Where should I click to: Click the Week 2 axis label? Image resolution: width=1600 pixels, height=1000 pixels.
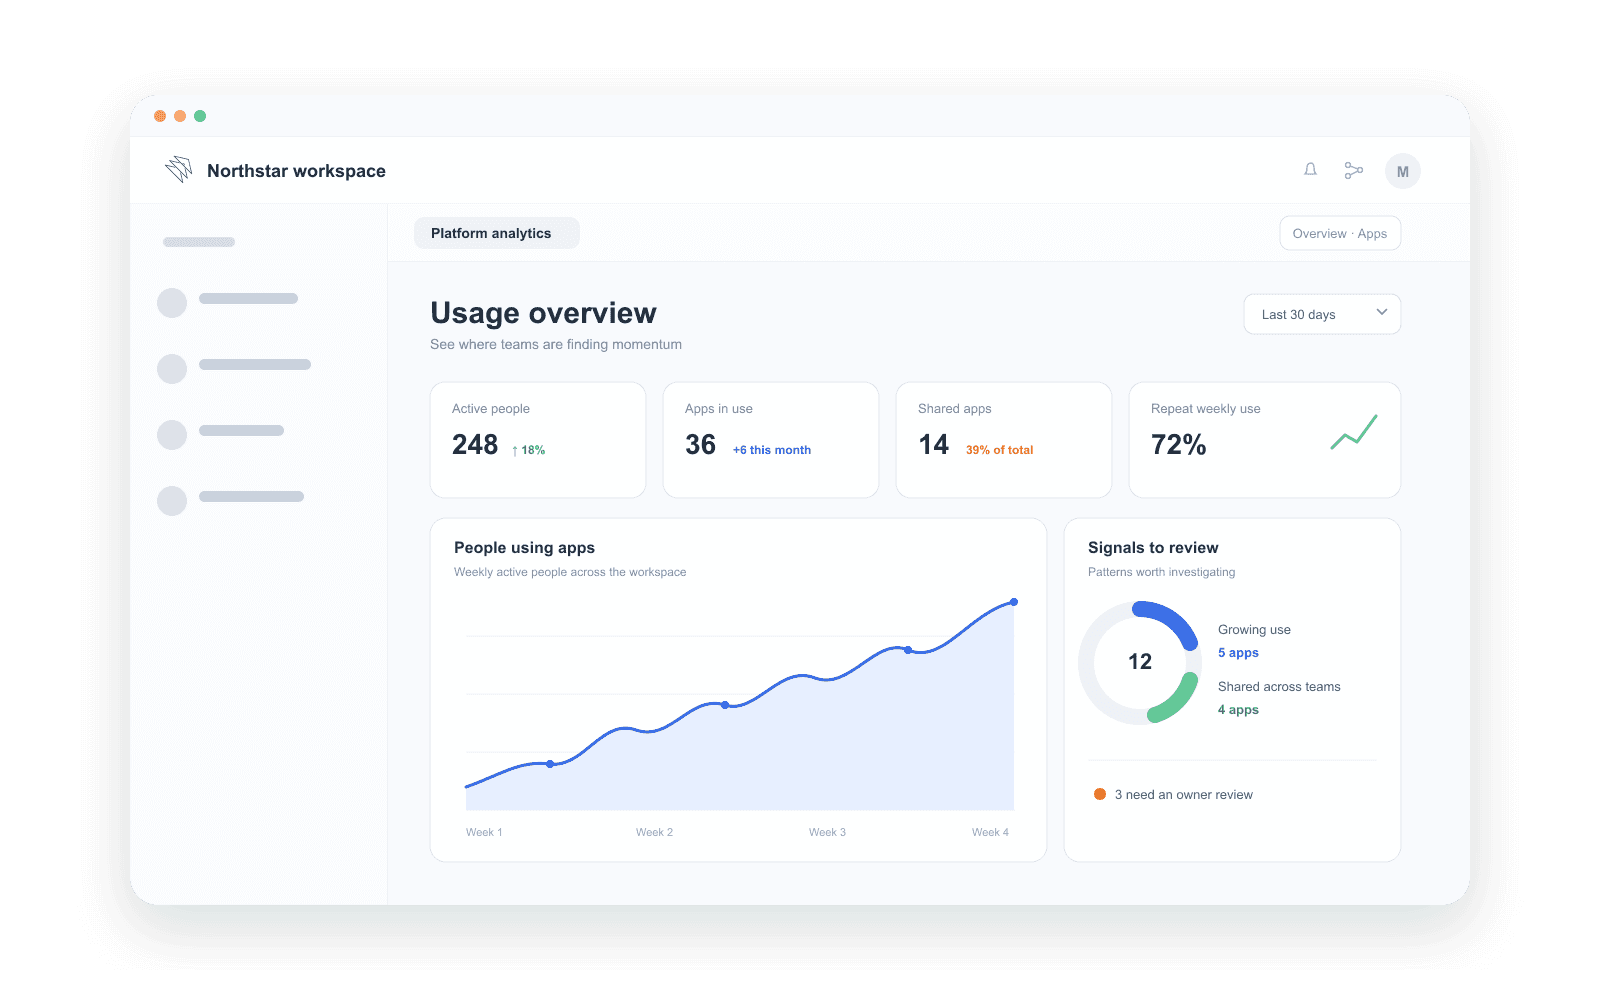point(654,832)
